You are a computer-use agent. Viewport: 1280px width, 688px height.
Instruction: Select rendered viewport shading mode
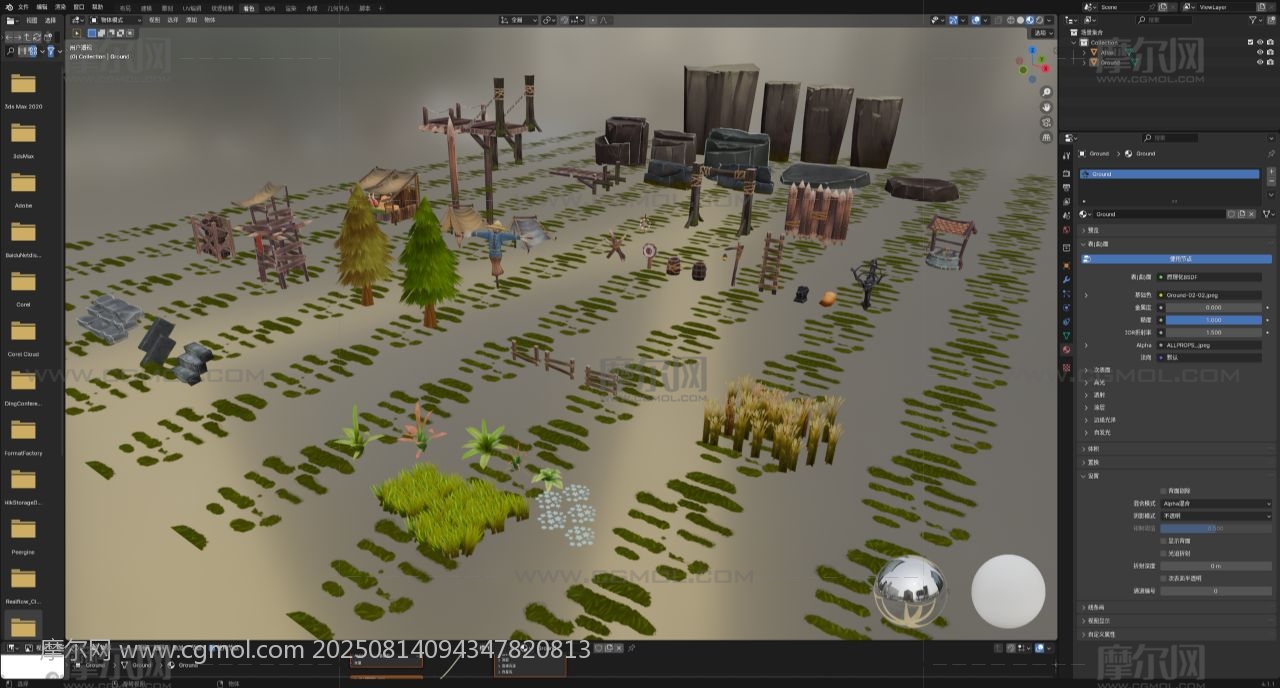pos(1040,20)
